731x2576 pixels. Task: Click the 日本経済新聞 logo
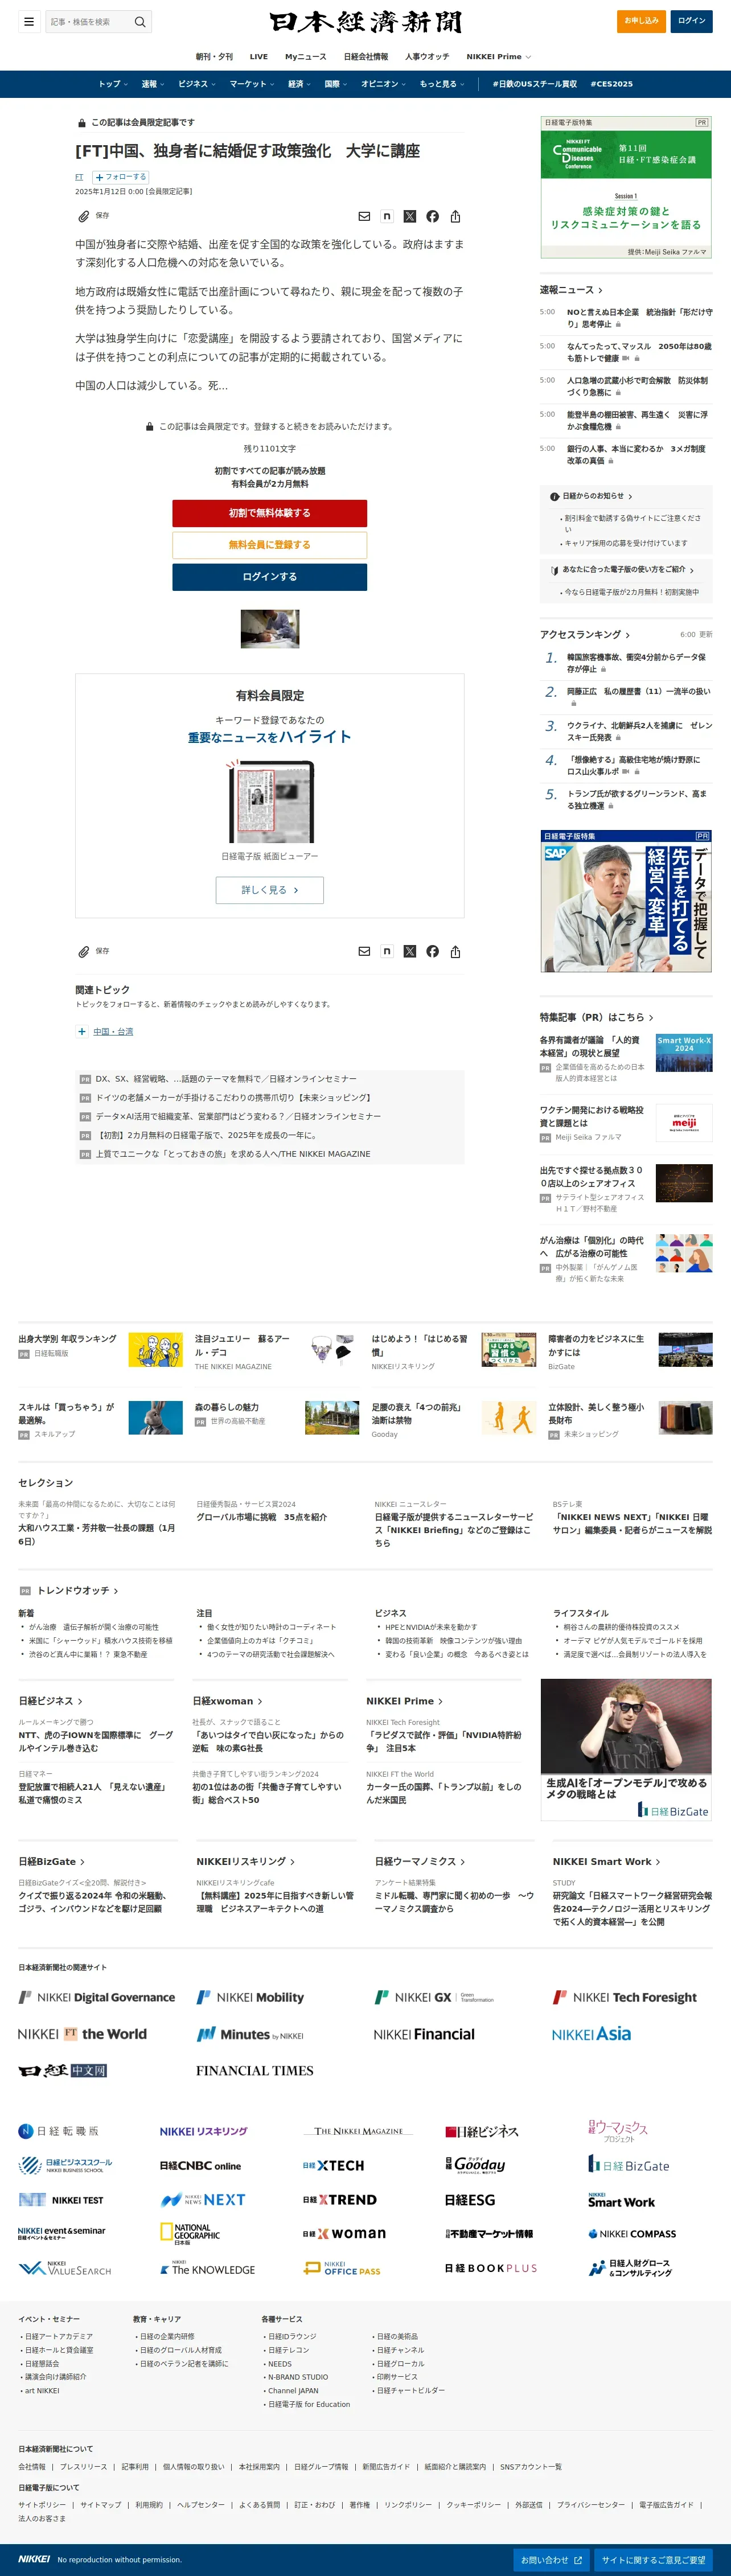pyautogui.click(x=365, y=22)
